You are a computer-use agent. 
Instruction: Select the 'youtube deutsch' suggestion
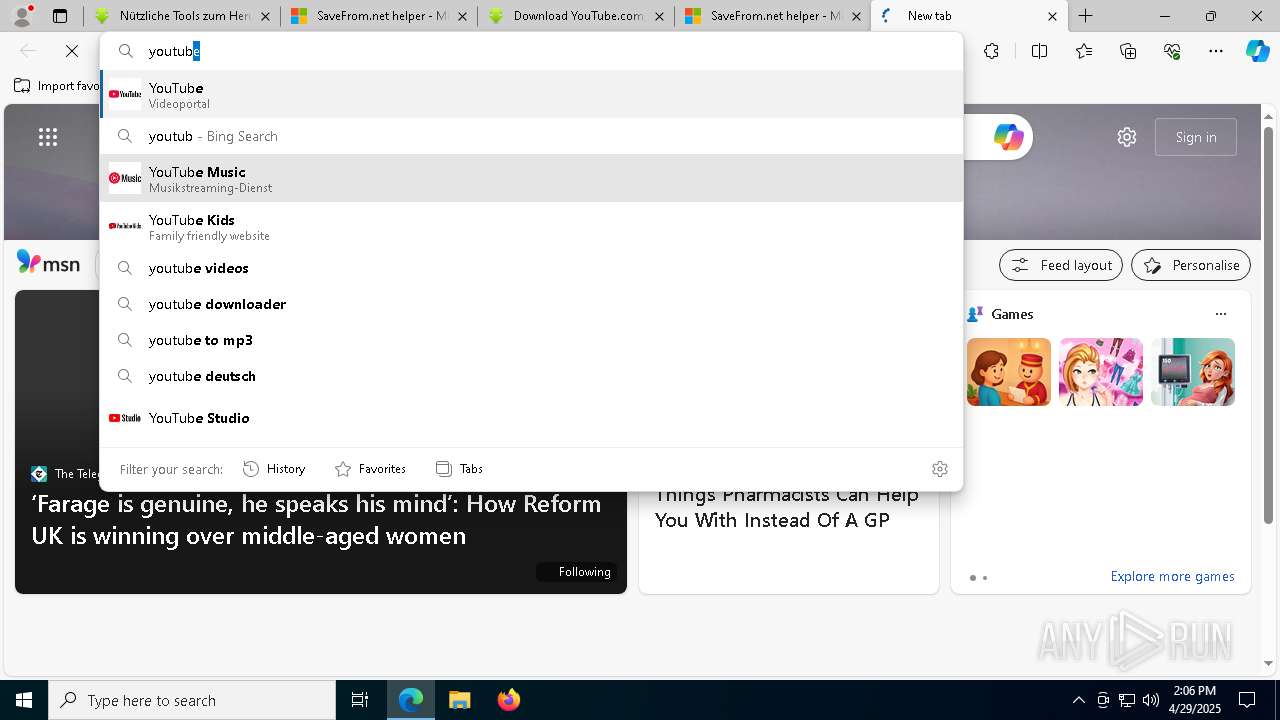click(531, 376)
